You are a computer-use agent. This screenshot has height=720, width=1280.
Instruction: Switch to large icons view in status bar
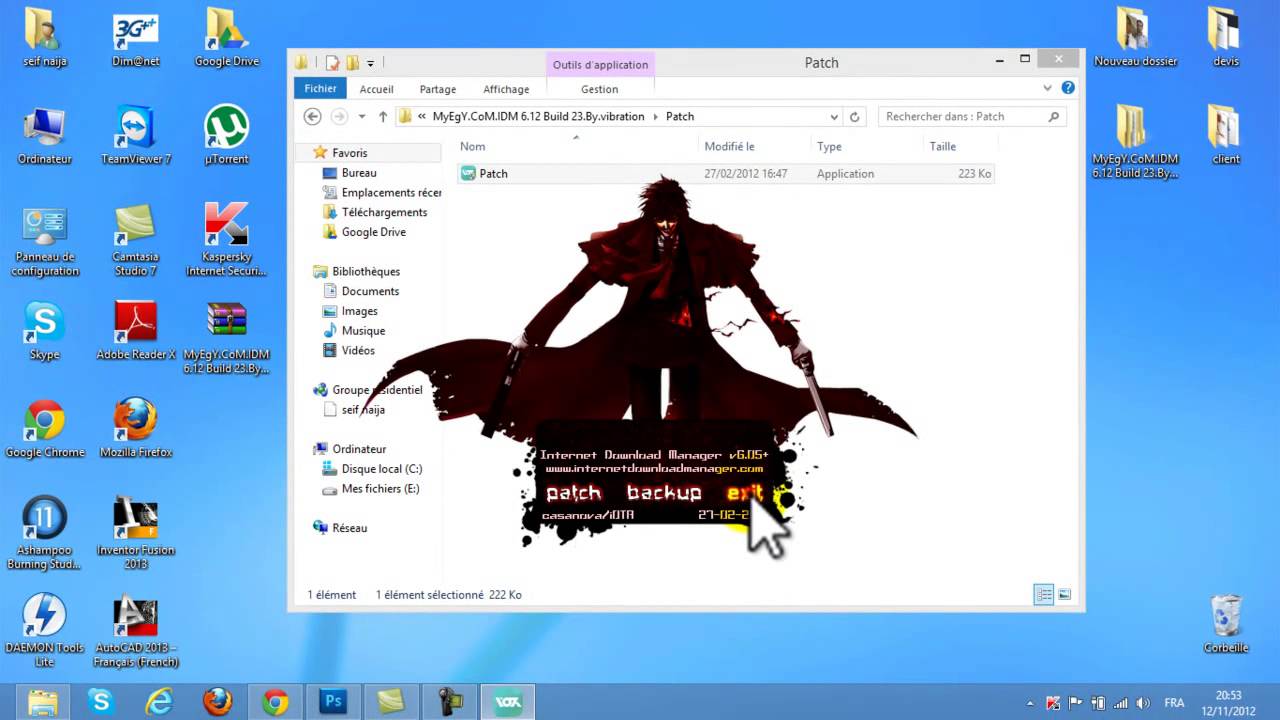[1064, 594]
